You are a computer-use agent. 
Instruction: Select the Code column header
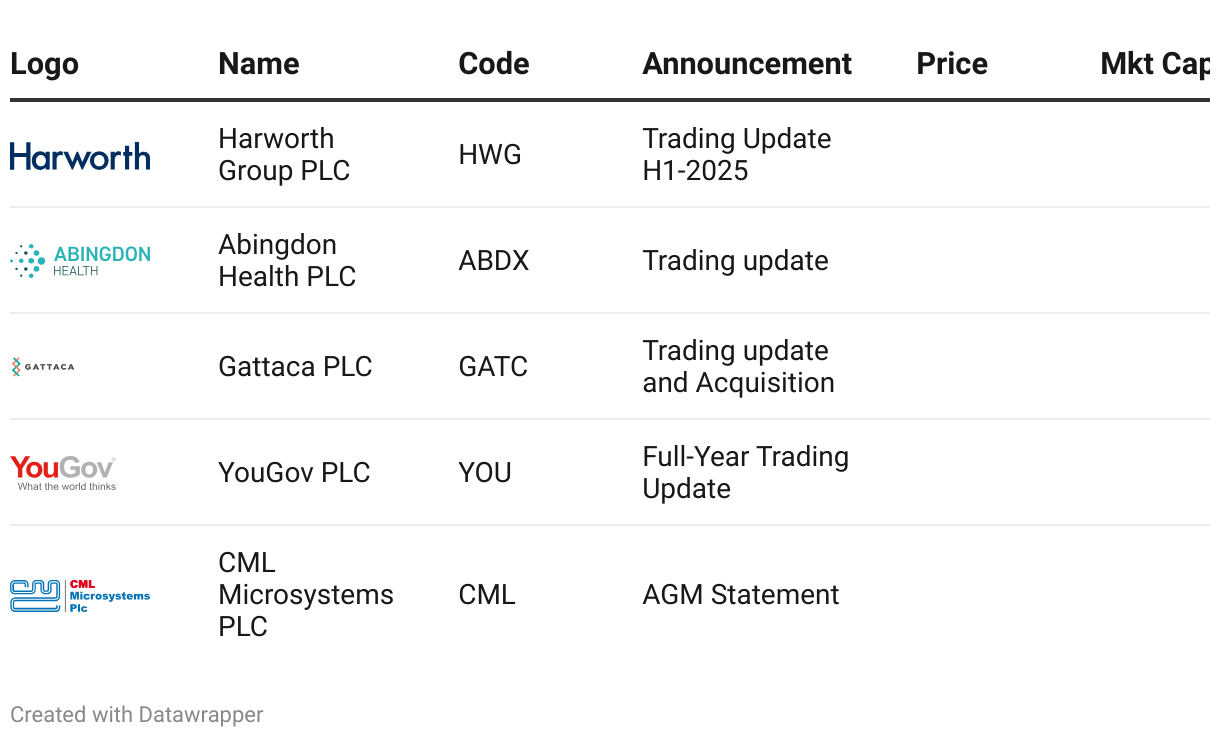click(x=494, y=64)
